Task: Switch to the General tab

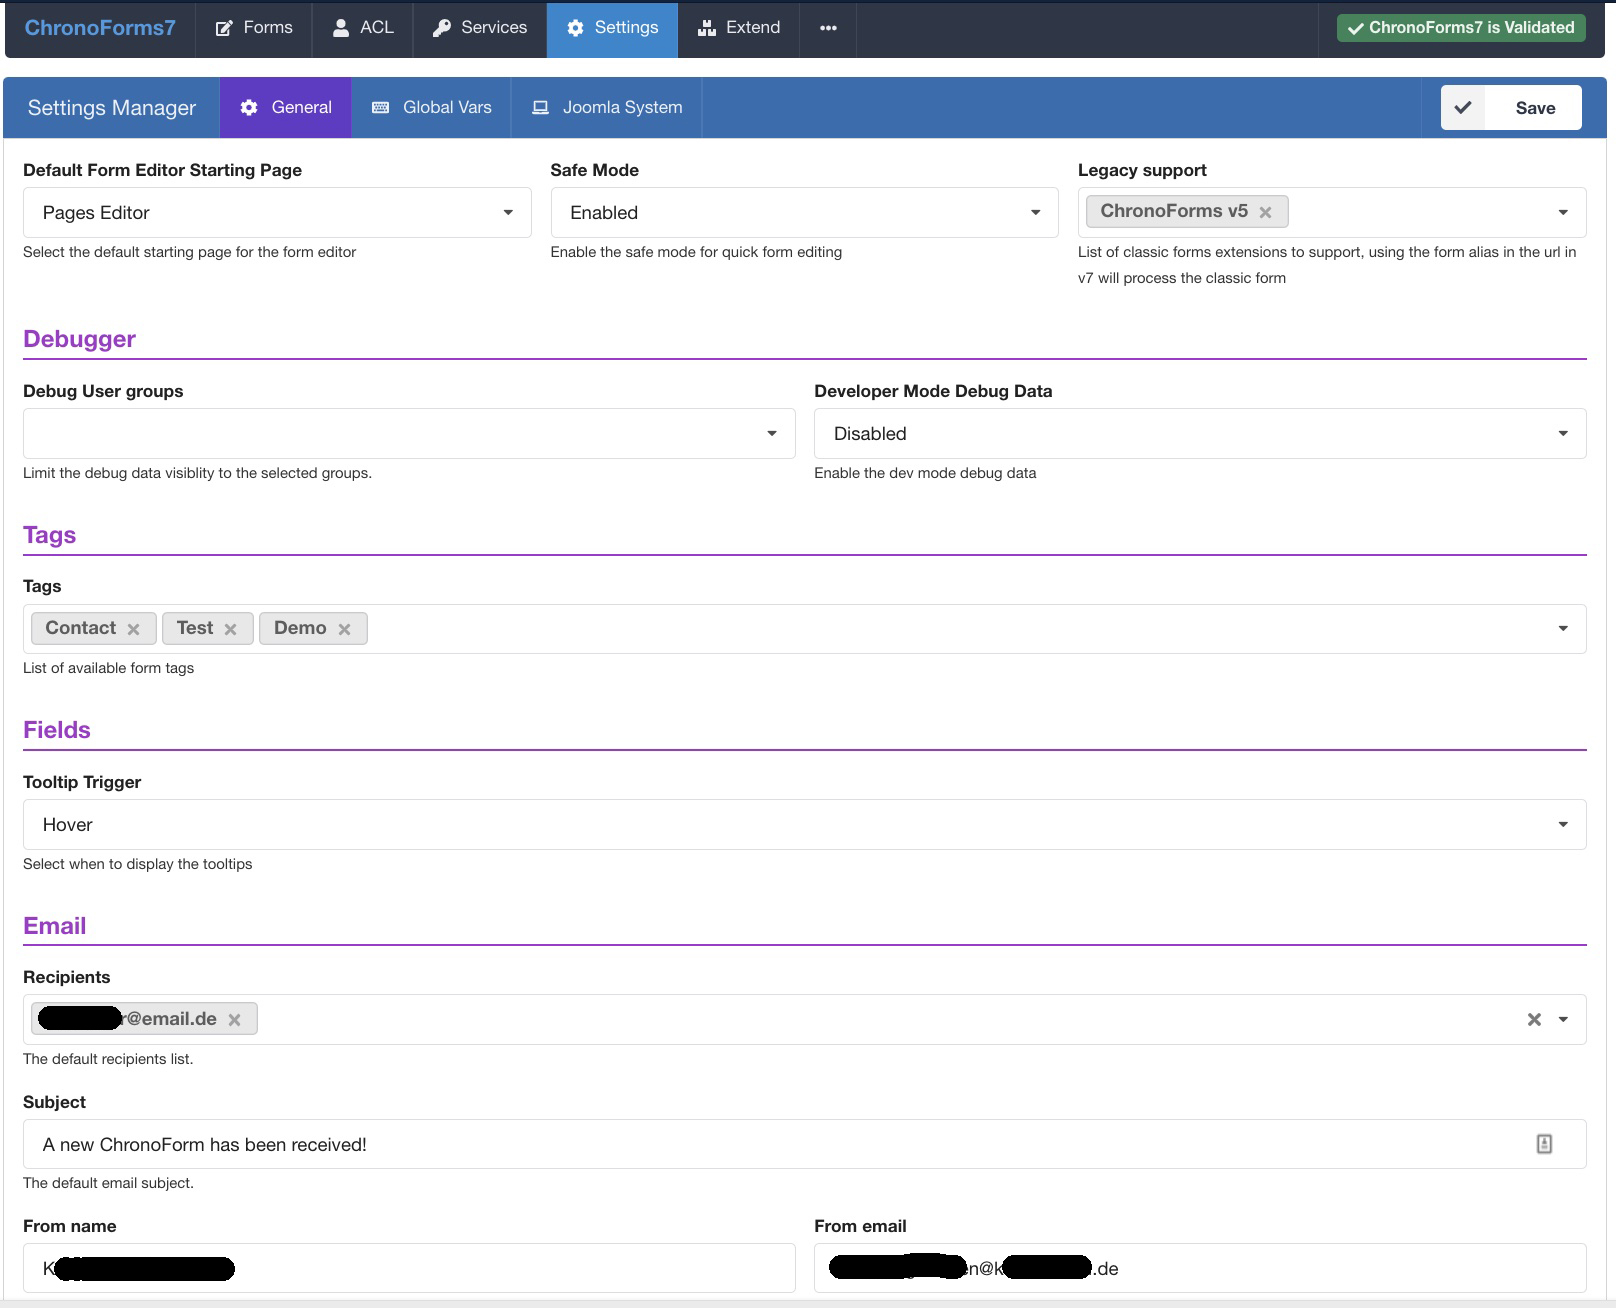Action: point(286,107)
